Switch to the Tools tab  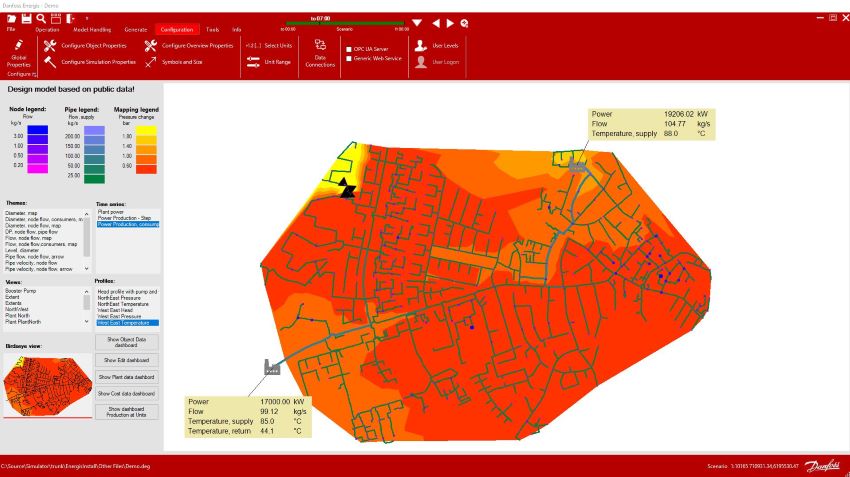click(x=212, y=30)
